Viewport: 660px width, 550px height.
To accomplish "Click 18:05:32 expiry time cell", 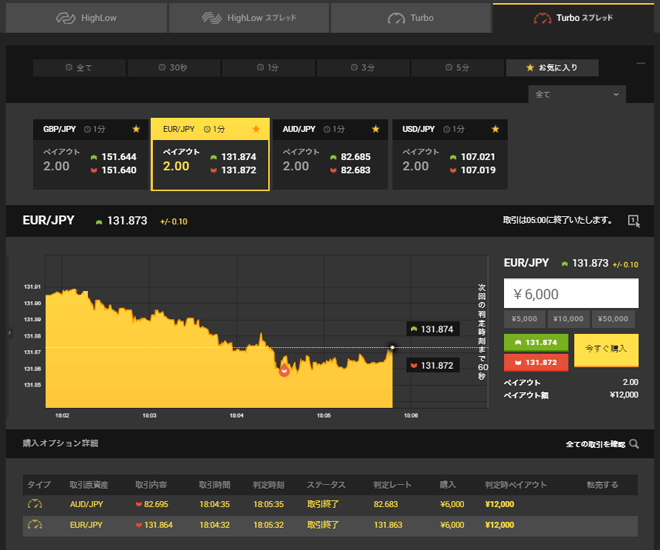I will [269, 525].
